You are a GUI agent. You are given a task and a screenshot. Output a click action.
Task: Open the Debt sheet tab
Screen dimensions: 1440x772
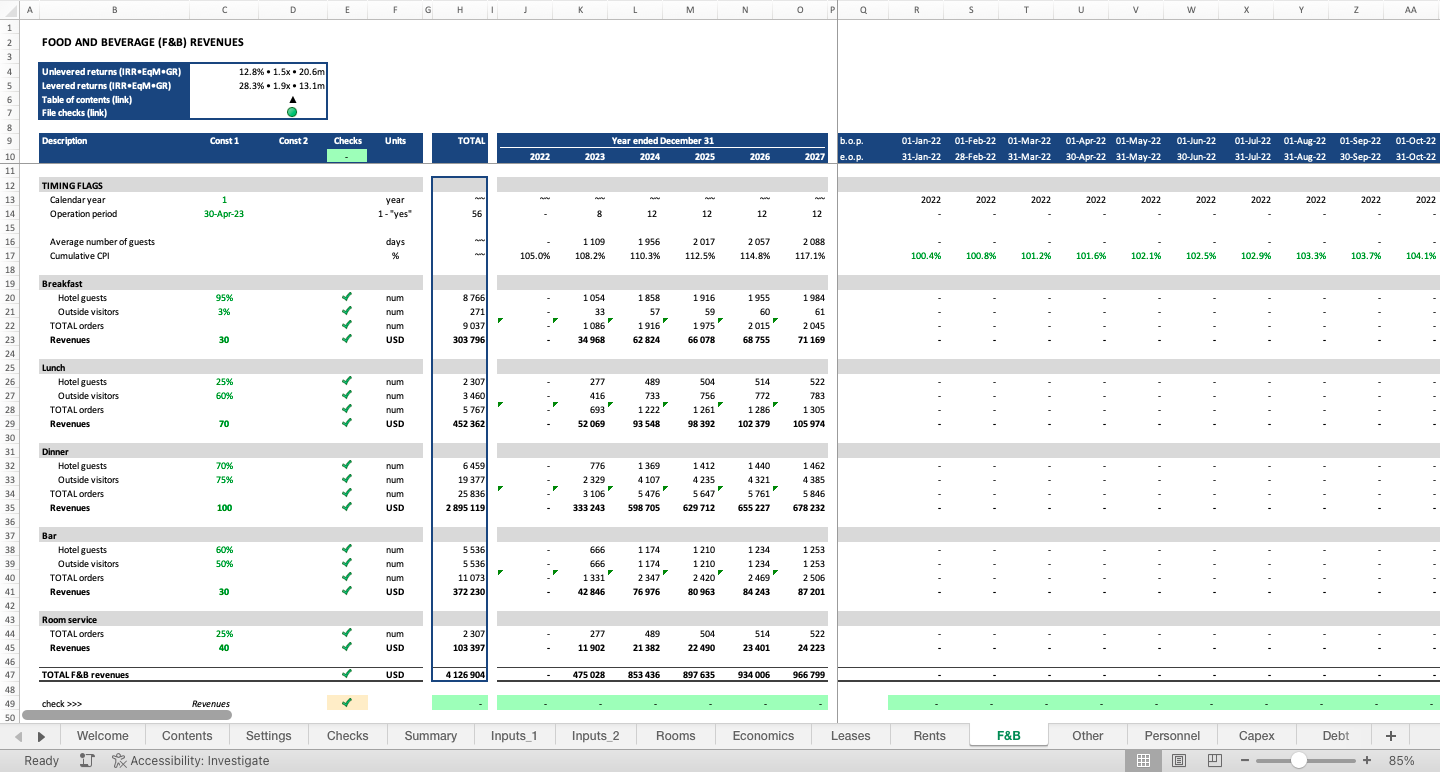tap(1335, 736)
